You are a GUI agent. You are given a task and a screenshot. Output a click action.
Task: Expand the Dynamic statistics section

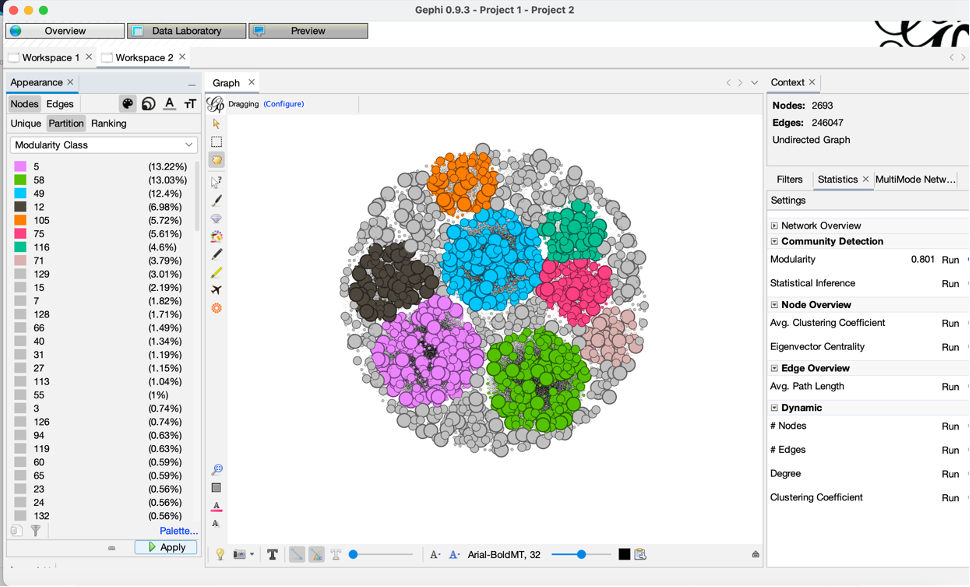[x=773, y=407]
